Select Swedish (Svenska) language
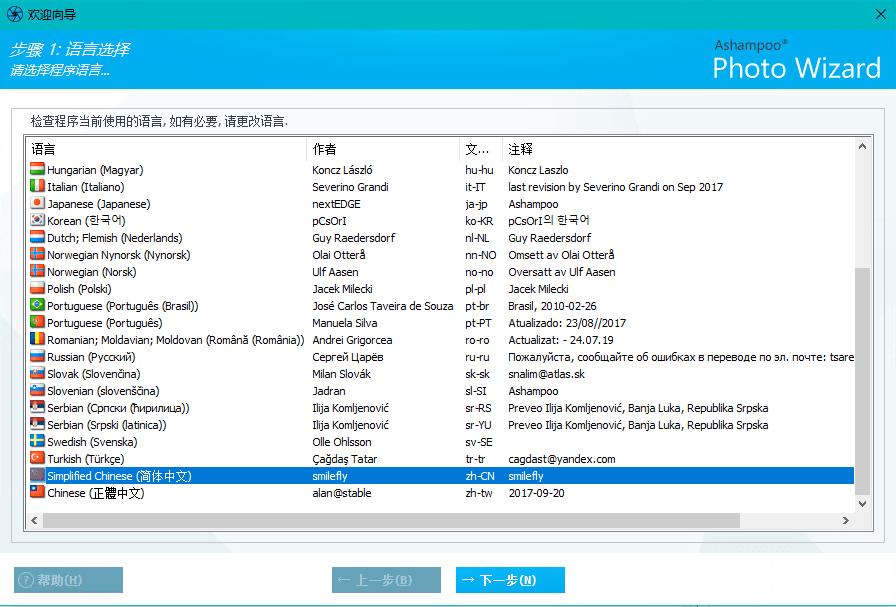Image resolution: width=896 pixels, height=607 pixels. (x=441, y=442)
